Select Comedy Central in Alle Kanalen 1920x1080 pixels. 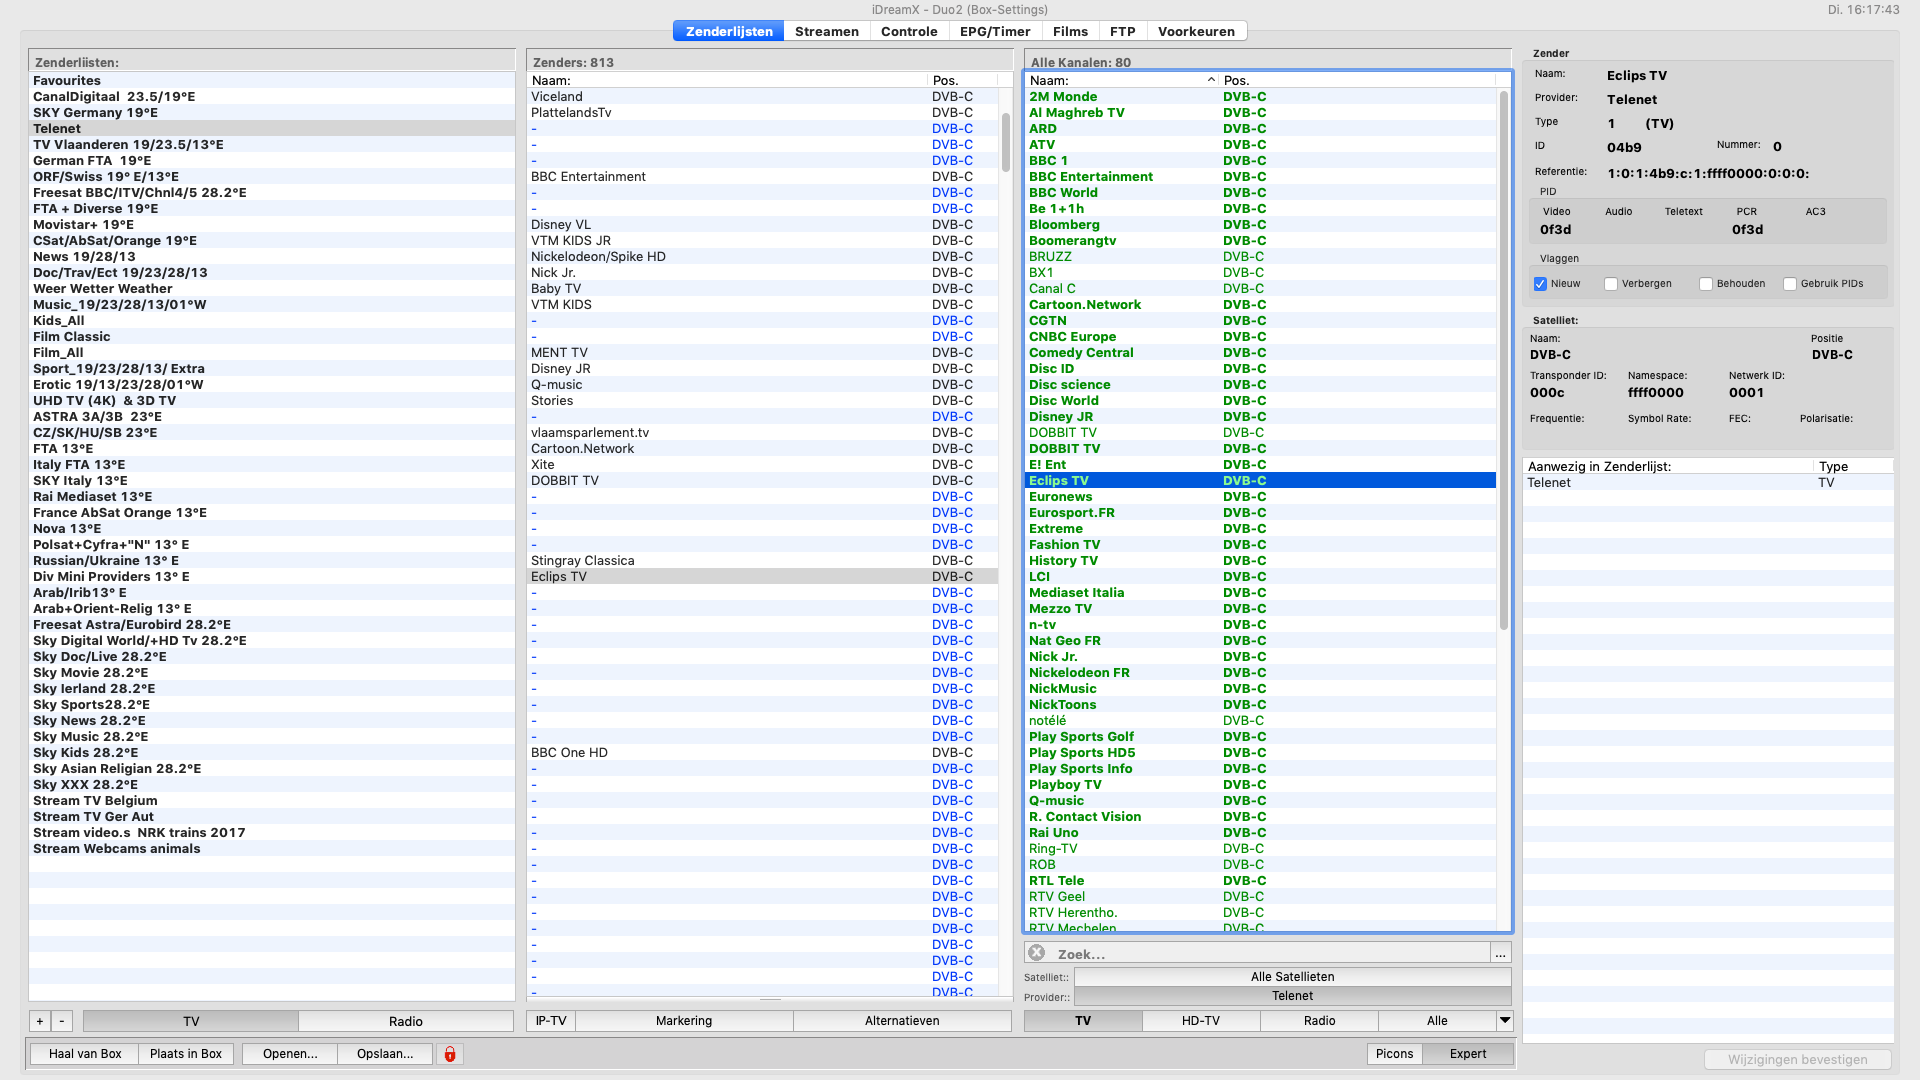pos(1261,353)
